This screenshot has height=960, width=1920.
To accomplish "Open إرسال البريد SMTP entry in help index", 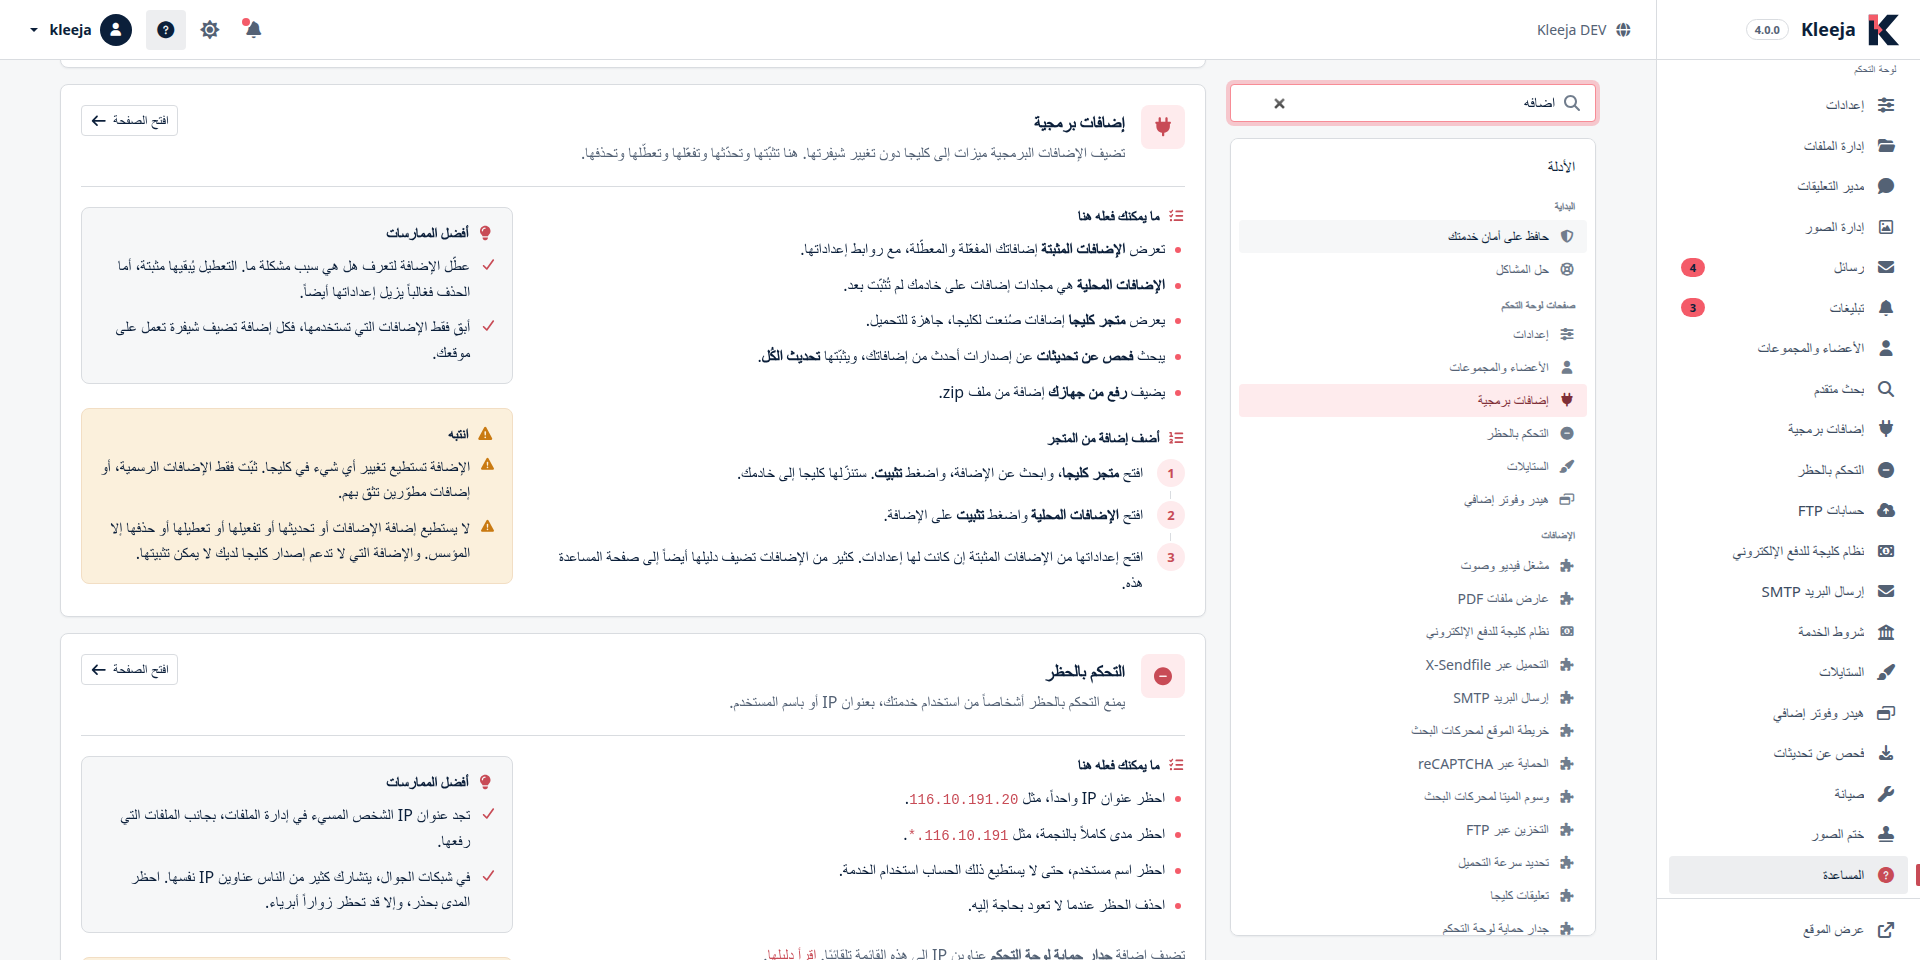I will click(x=1412, y=697).
